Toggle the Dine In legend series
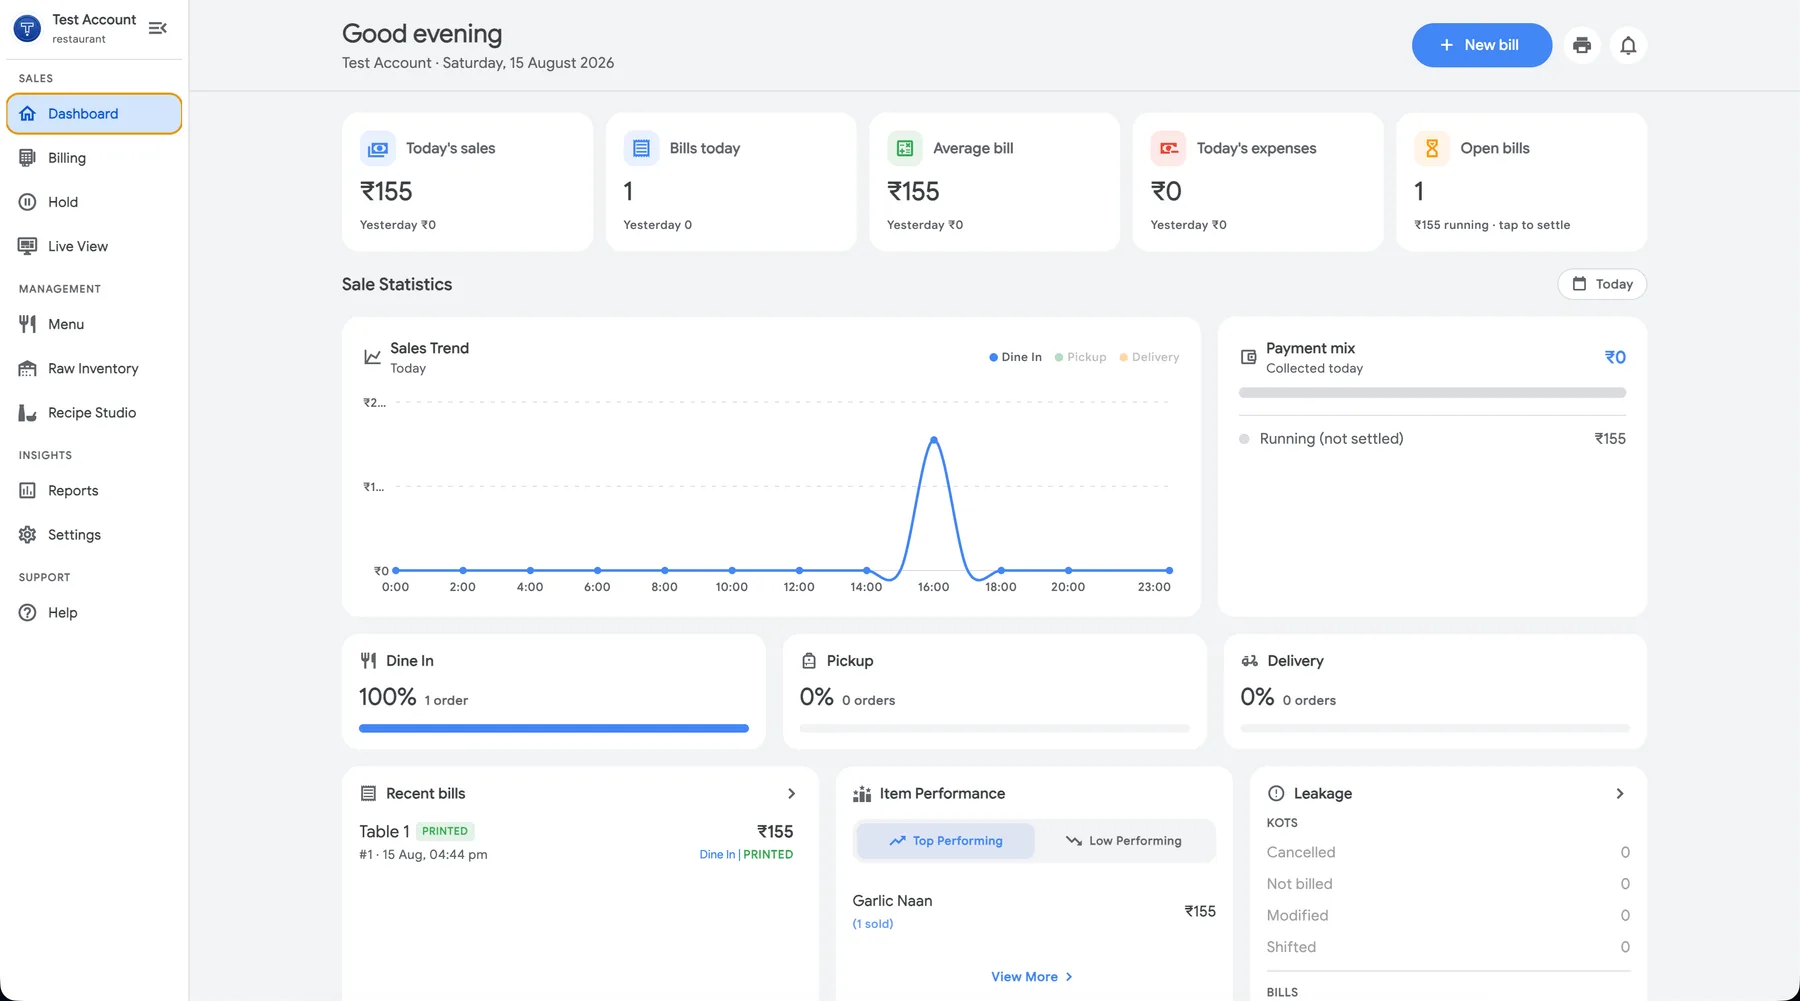Screen dimensions: 1800x1001 1015,357
